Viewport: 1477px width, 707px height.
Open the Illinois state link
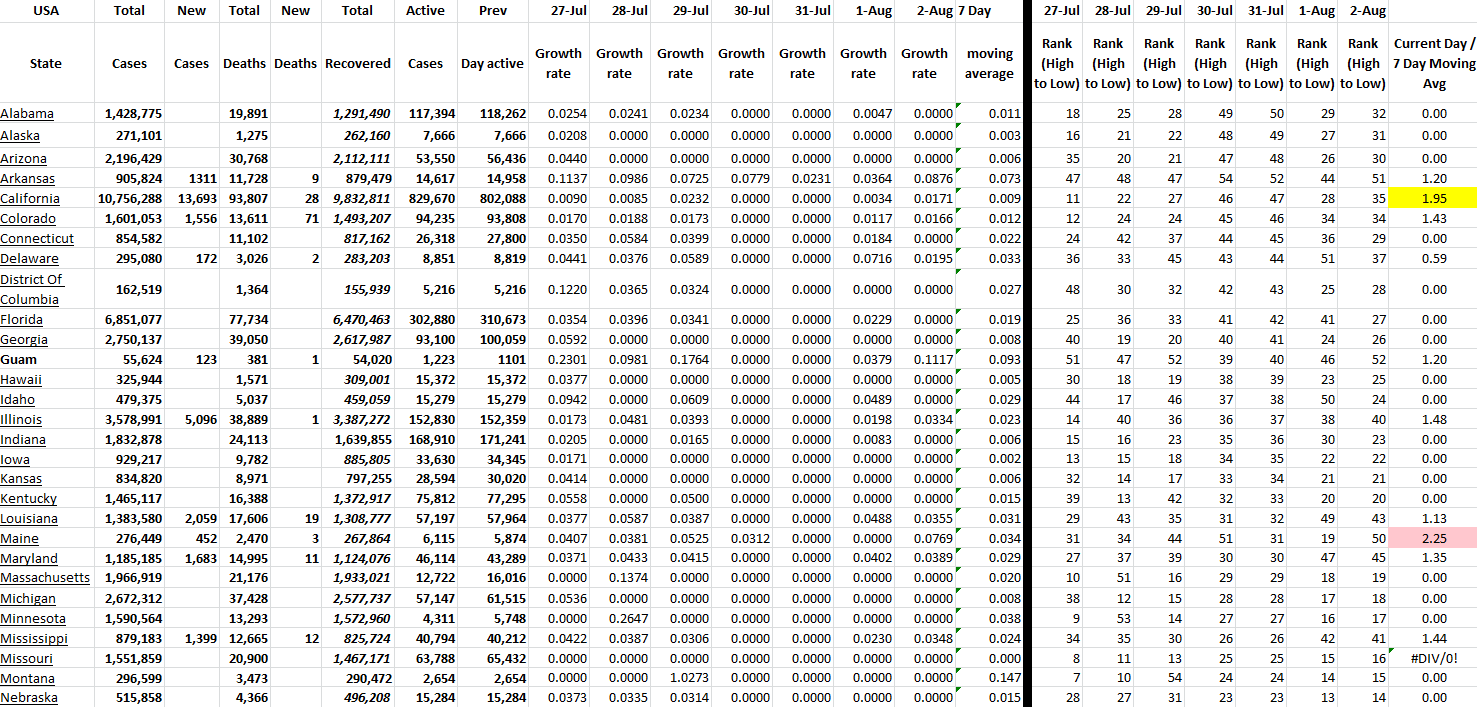coord(21,419)
